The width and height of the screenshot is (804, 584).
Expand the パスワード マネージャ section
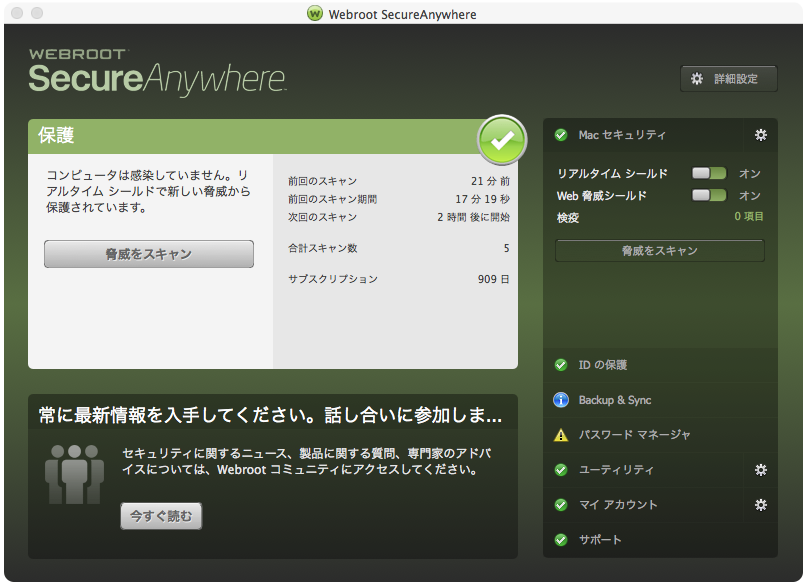pos(660,435)
